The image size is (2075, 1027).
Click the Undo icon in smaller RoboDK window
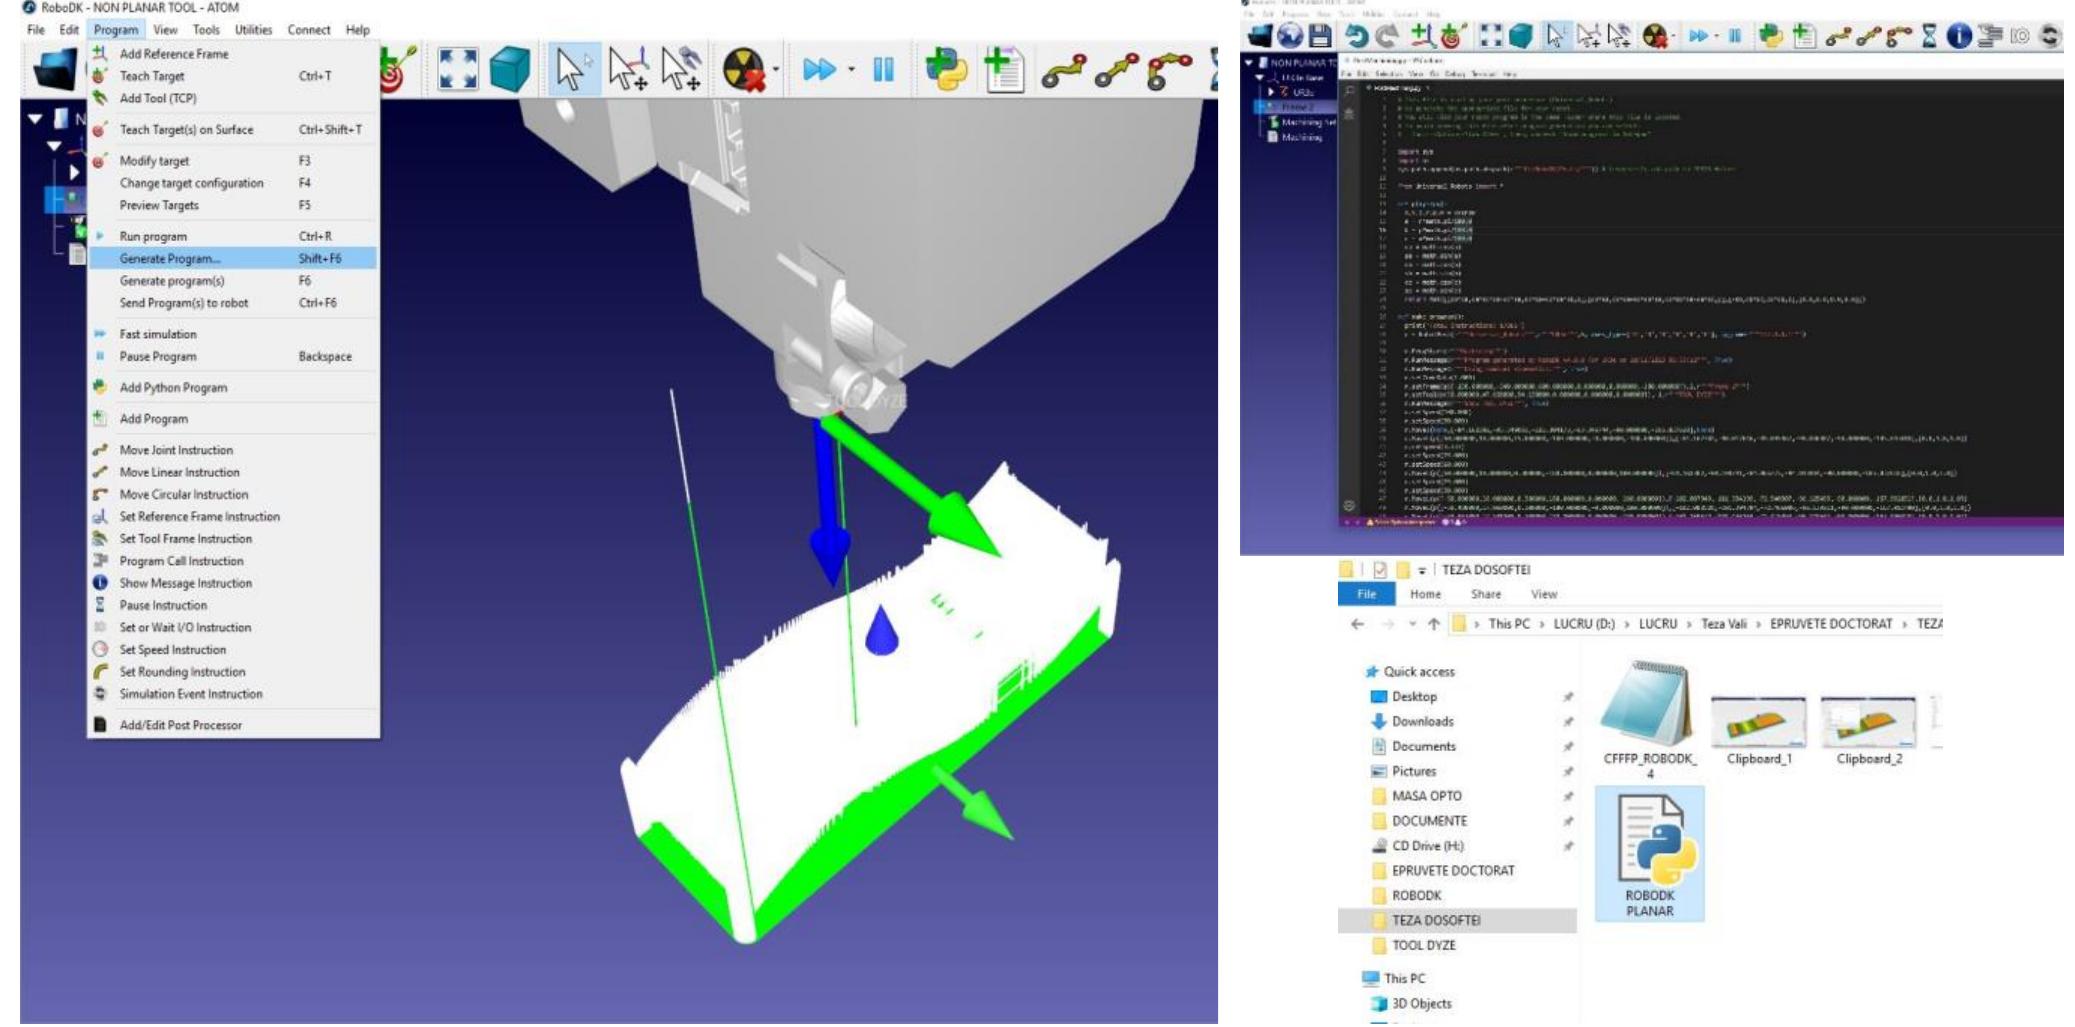[x=1356, y=36]
